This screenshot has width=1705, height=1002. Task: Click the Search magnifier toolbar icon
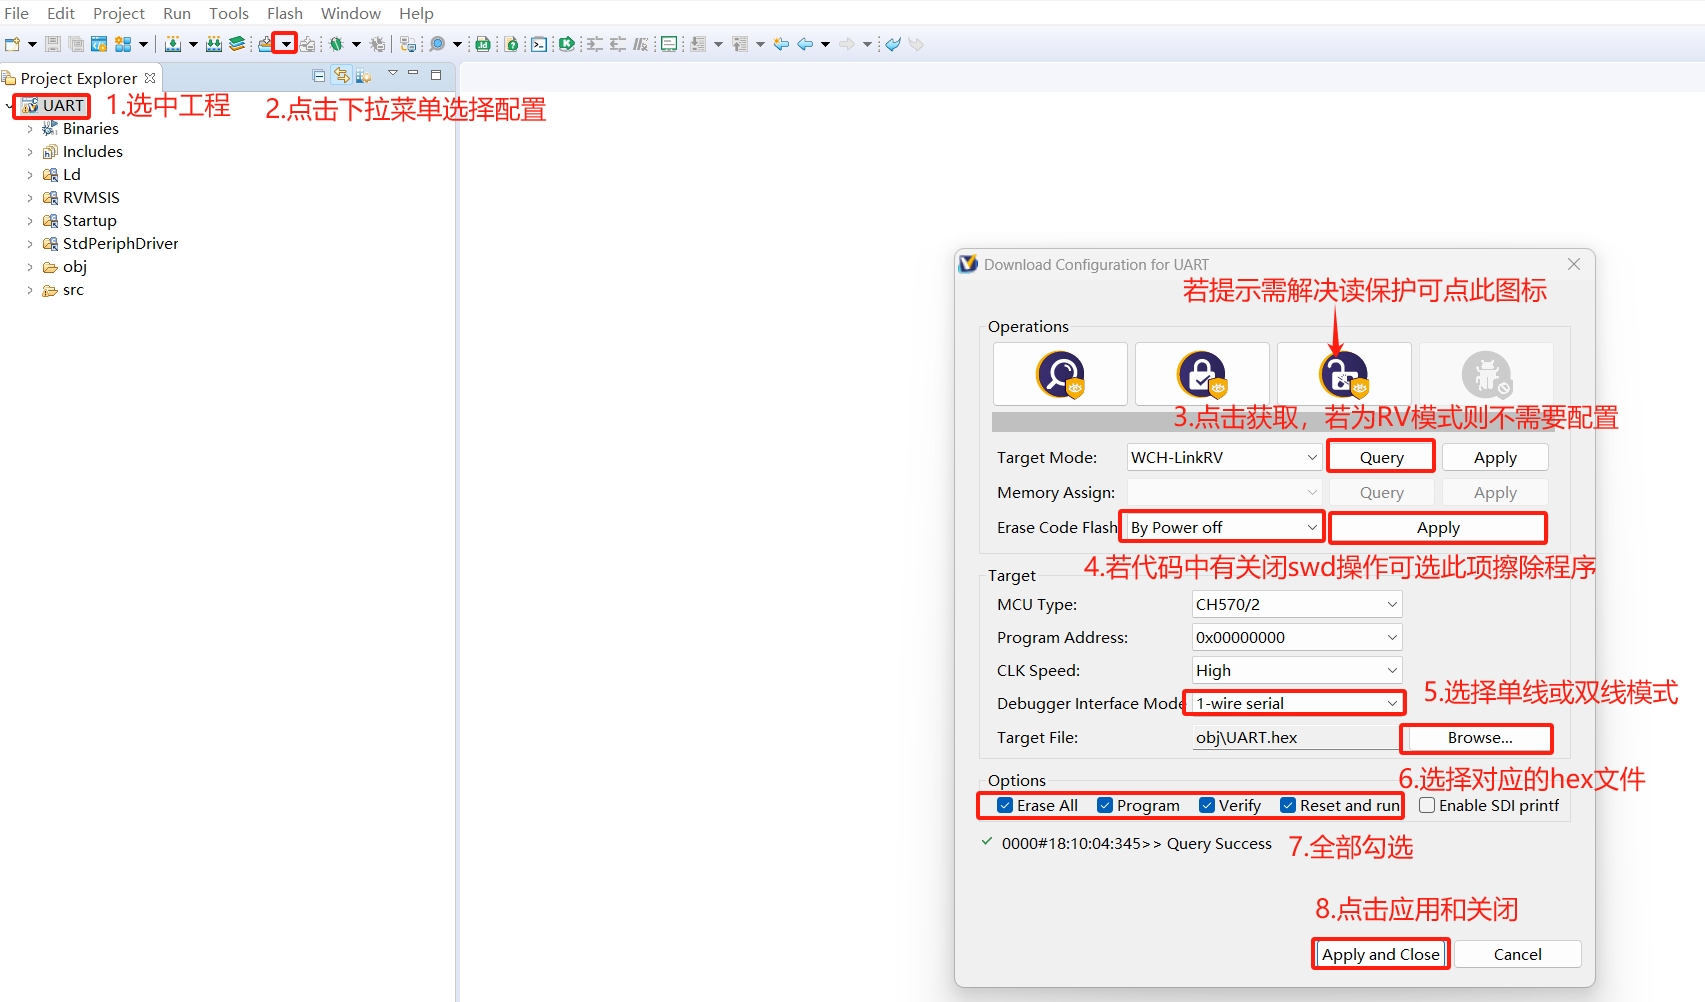pos(437,44)
